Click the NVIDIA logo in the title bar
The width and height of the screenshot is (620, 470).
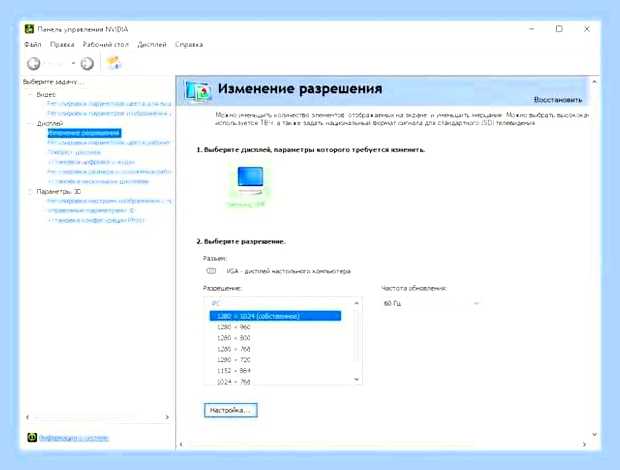click(29, 29)
